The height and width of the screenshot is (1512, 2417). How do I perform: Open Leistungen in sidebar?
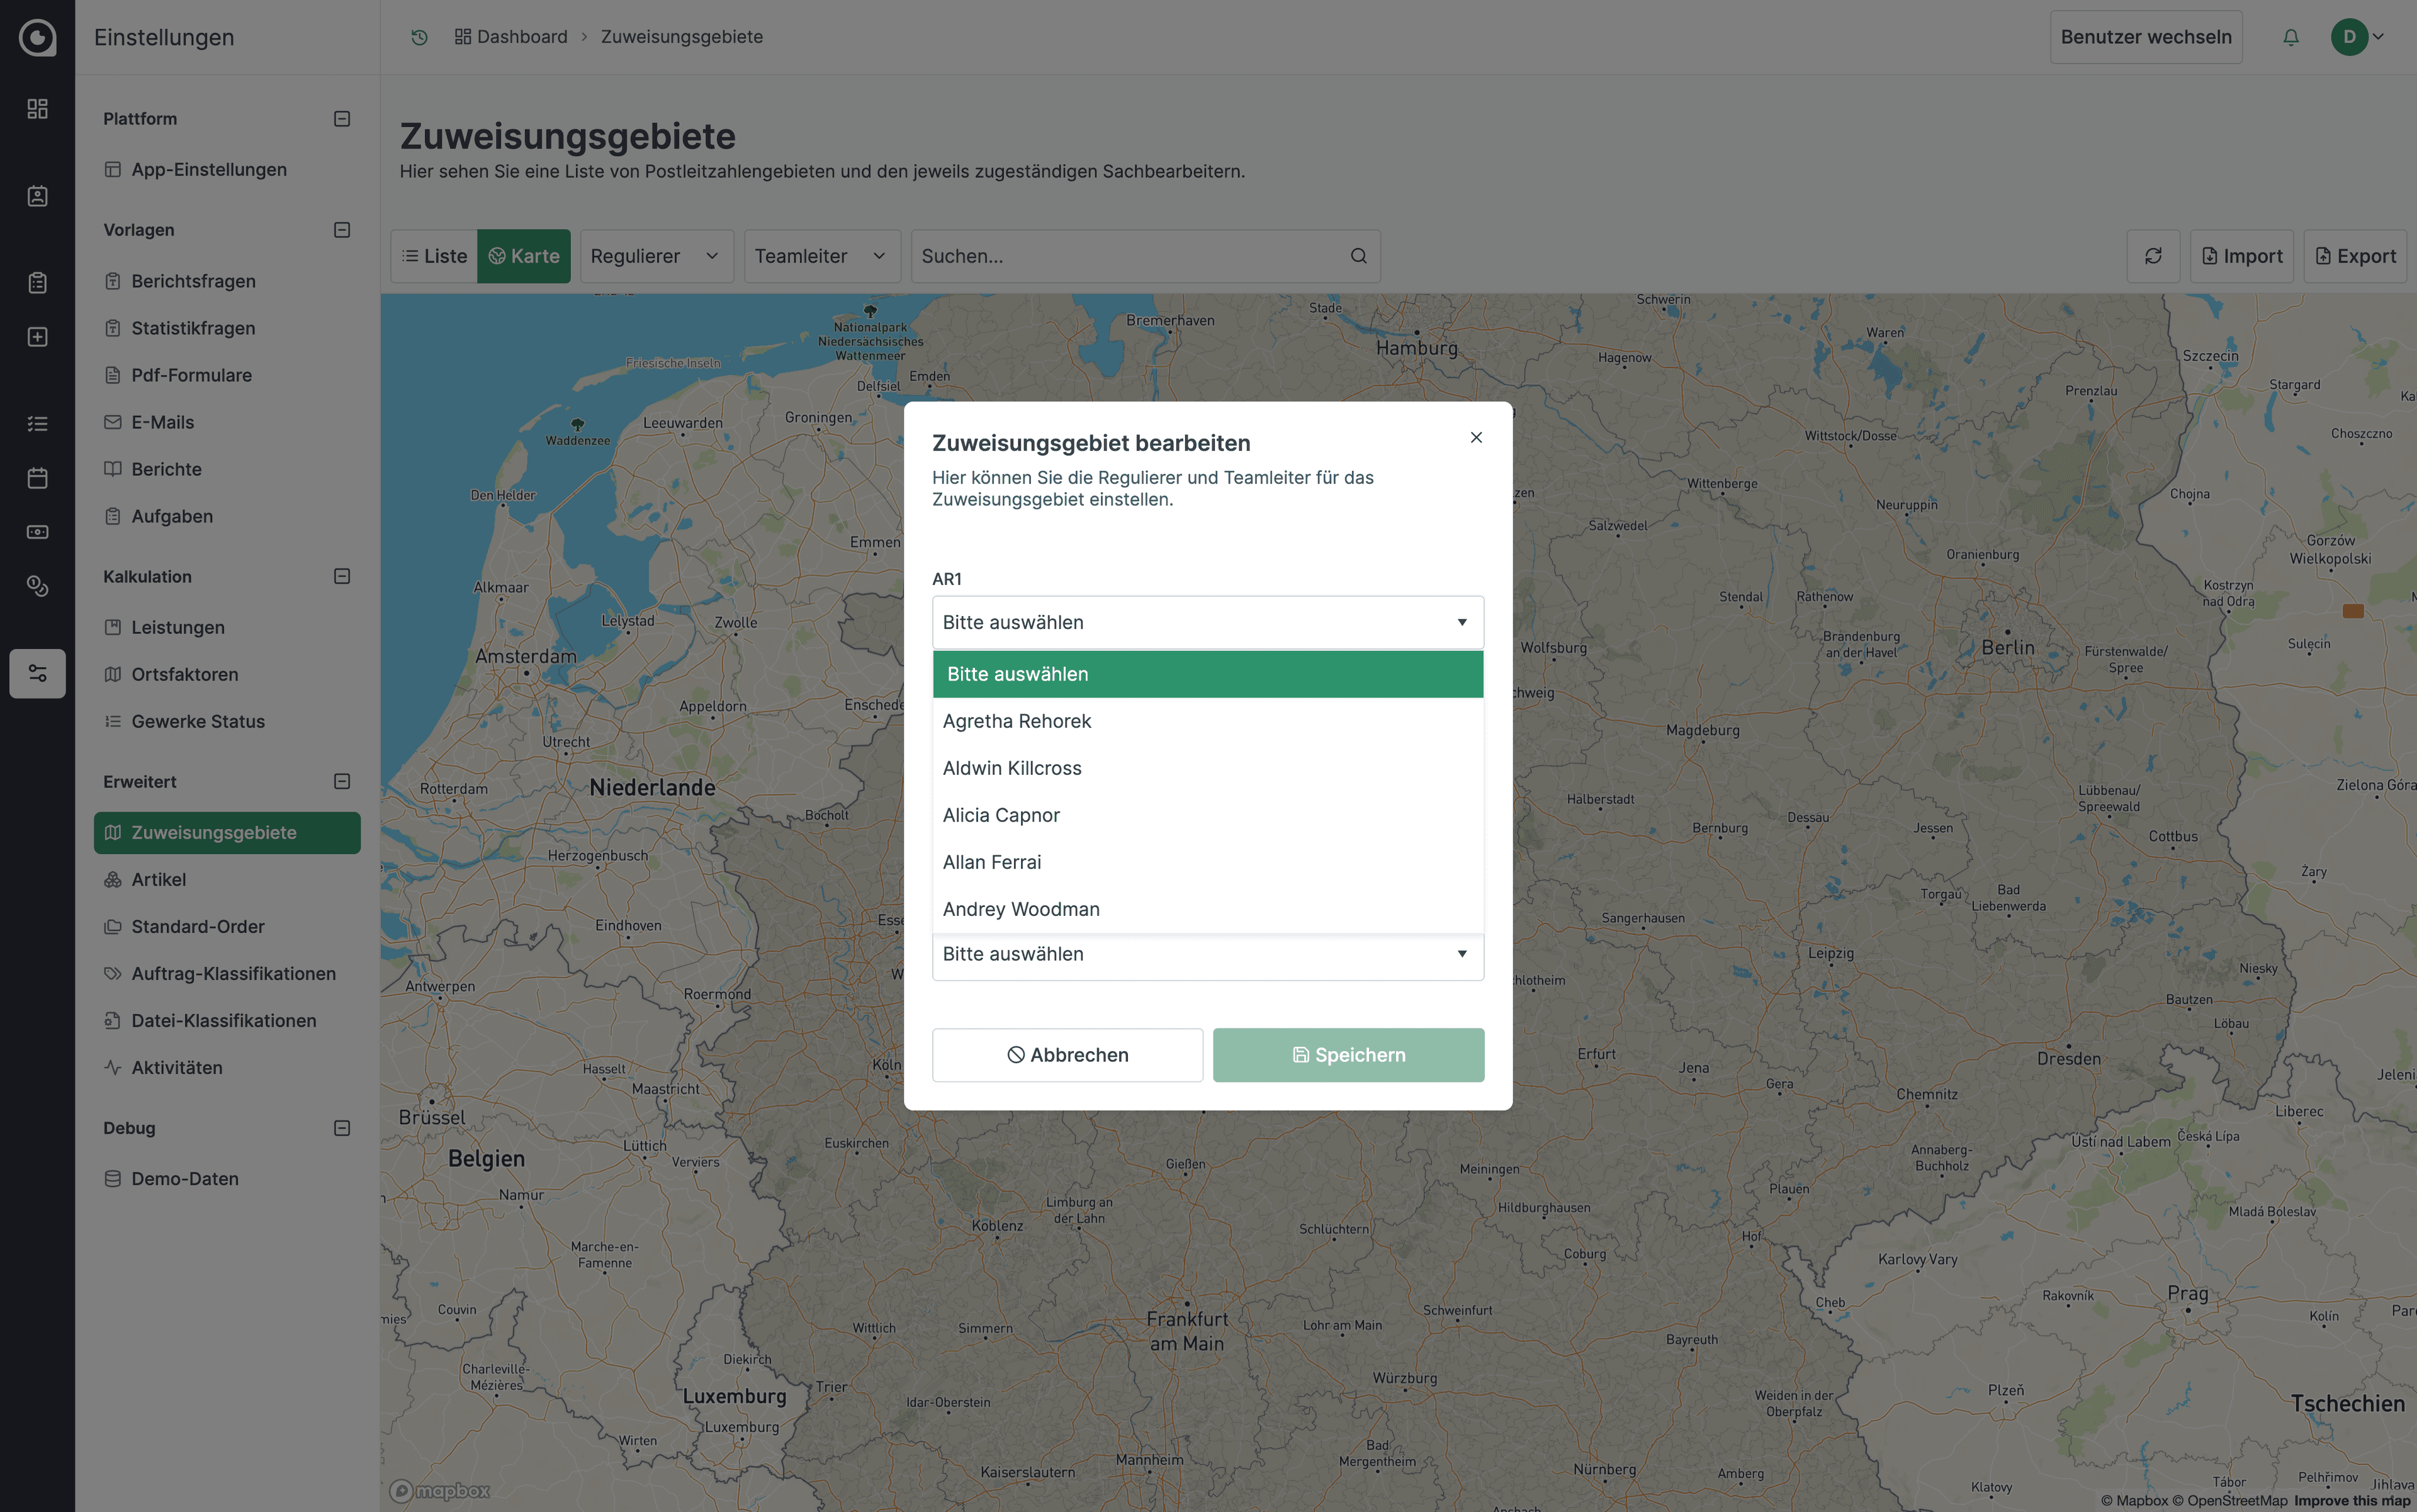[x=227, y=627]
